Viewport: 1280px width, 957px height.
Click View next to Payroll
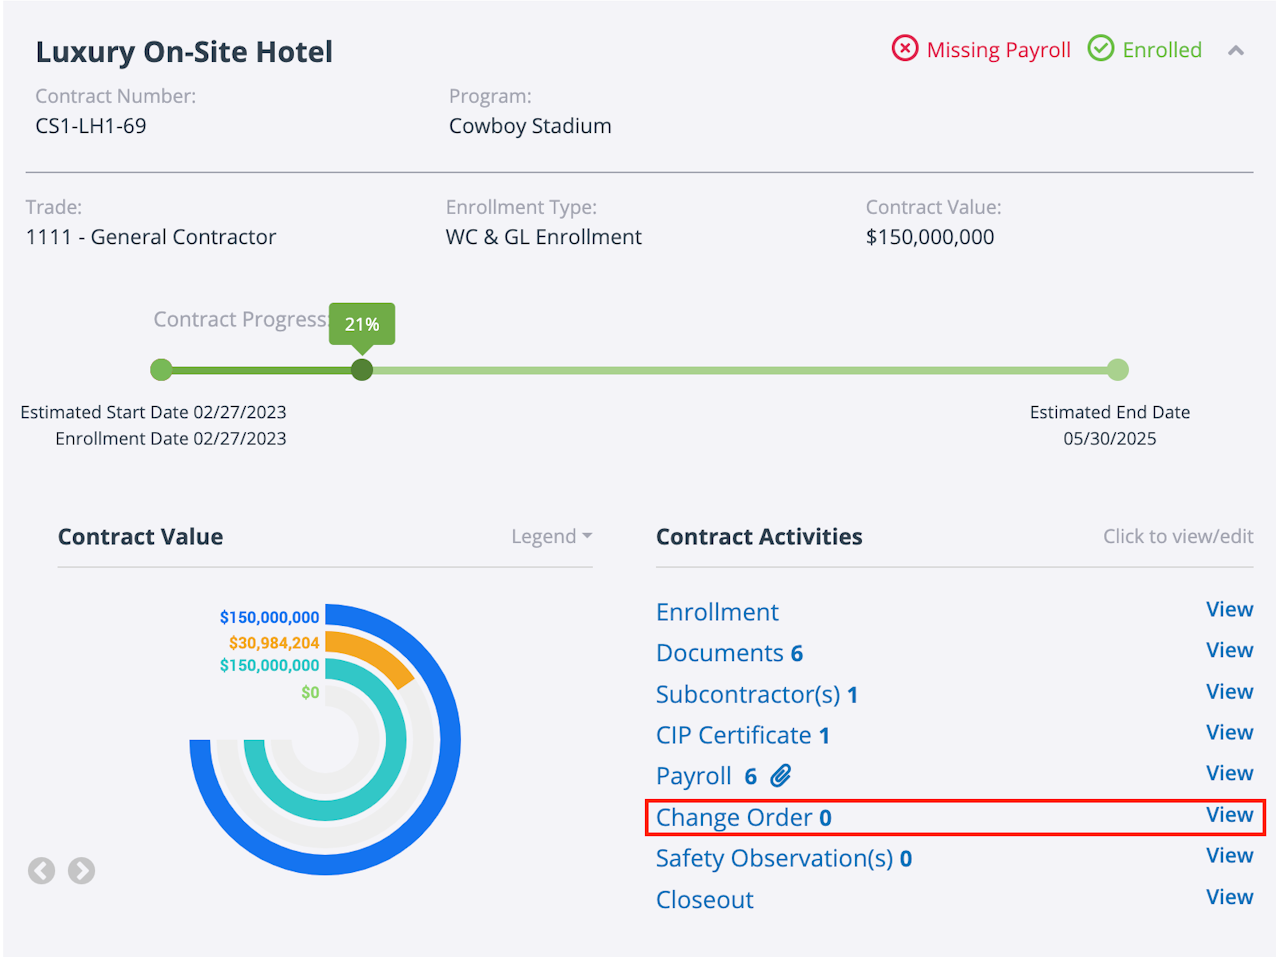(1229, 773)
